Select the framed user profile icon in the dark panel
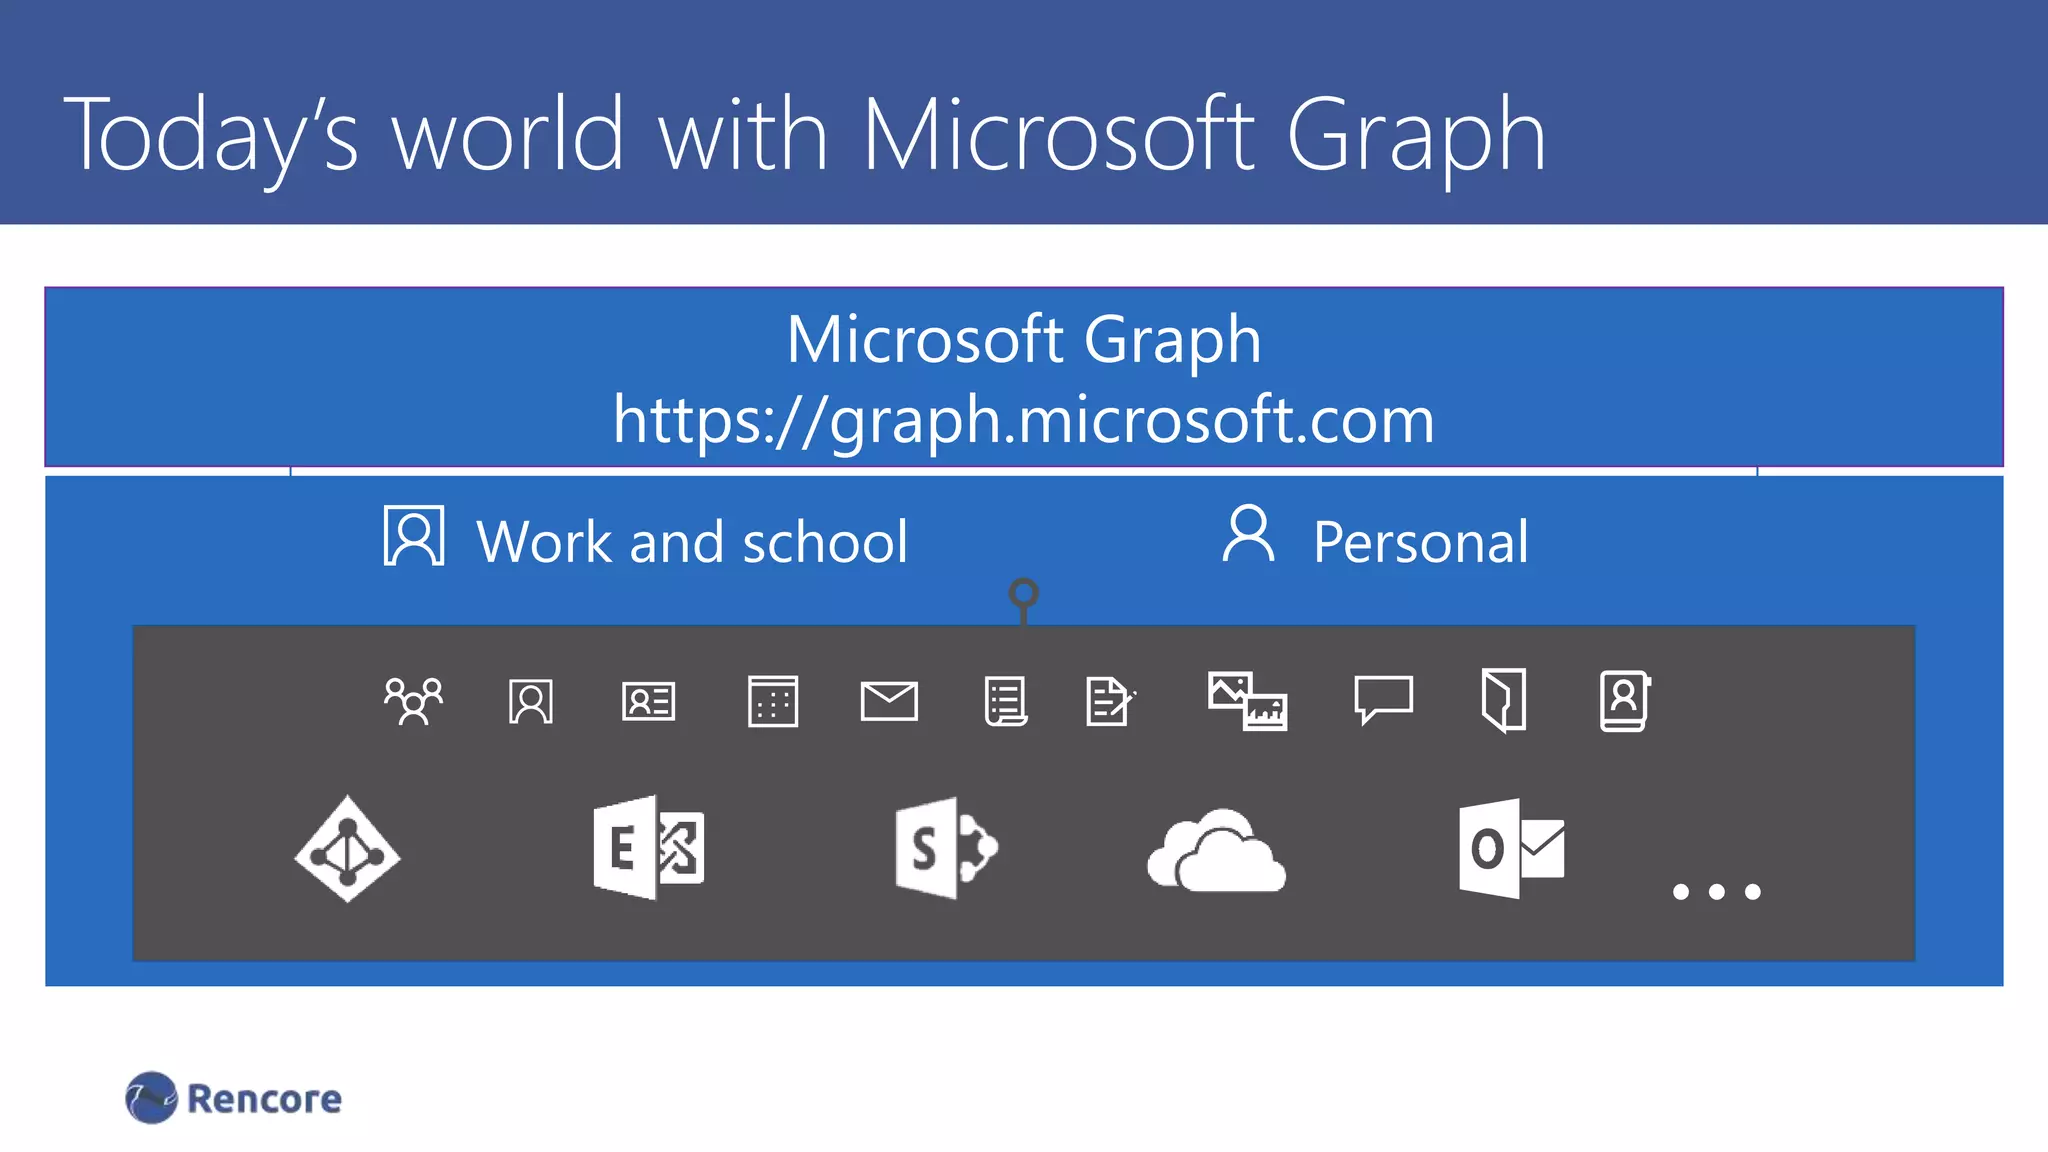This screenshot has width=2048, height=1152. point(531,701)
